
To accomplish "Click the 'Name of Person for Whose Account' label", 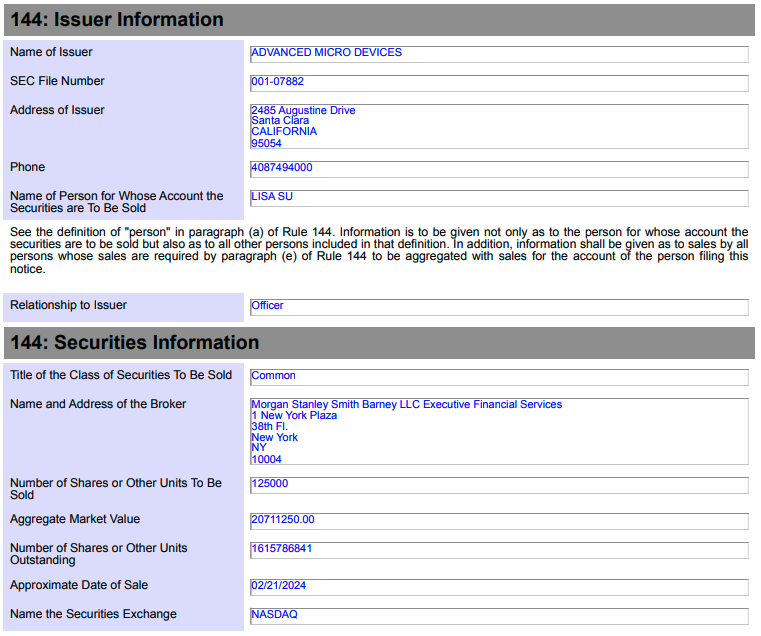I will (116, 202).
